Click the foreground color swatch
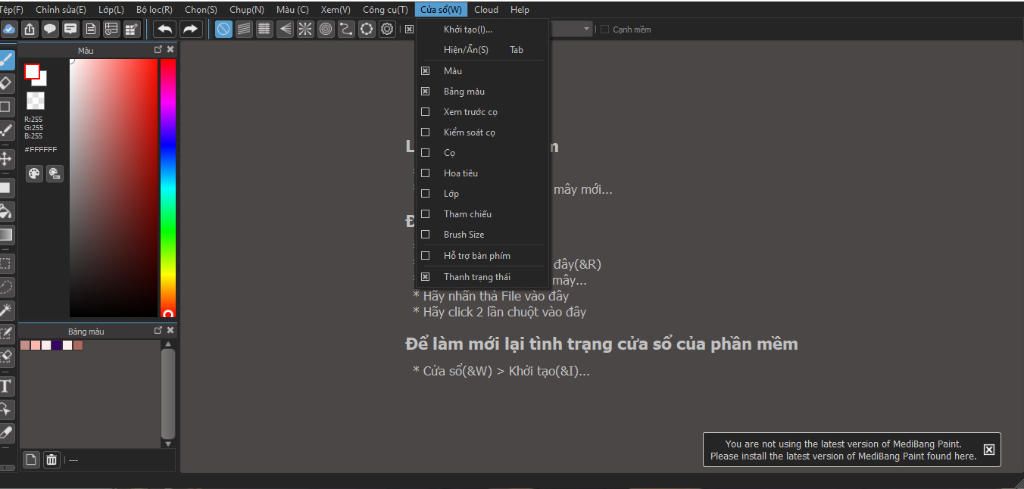1024x489 pixels. (32, 72)
